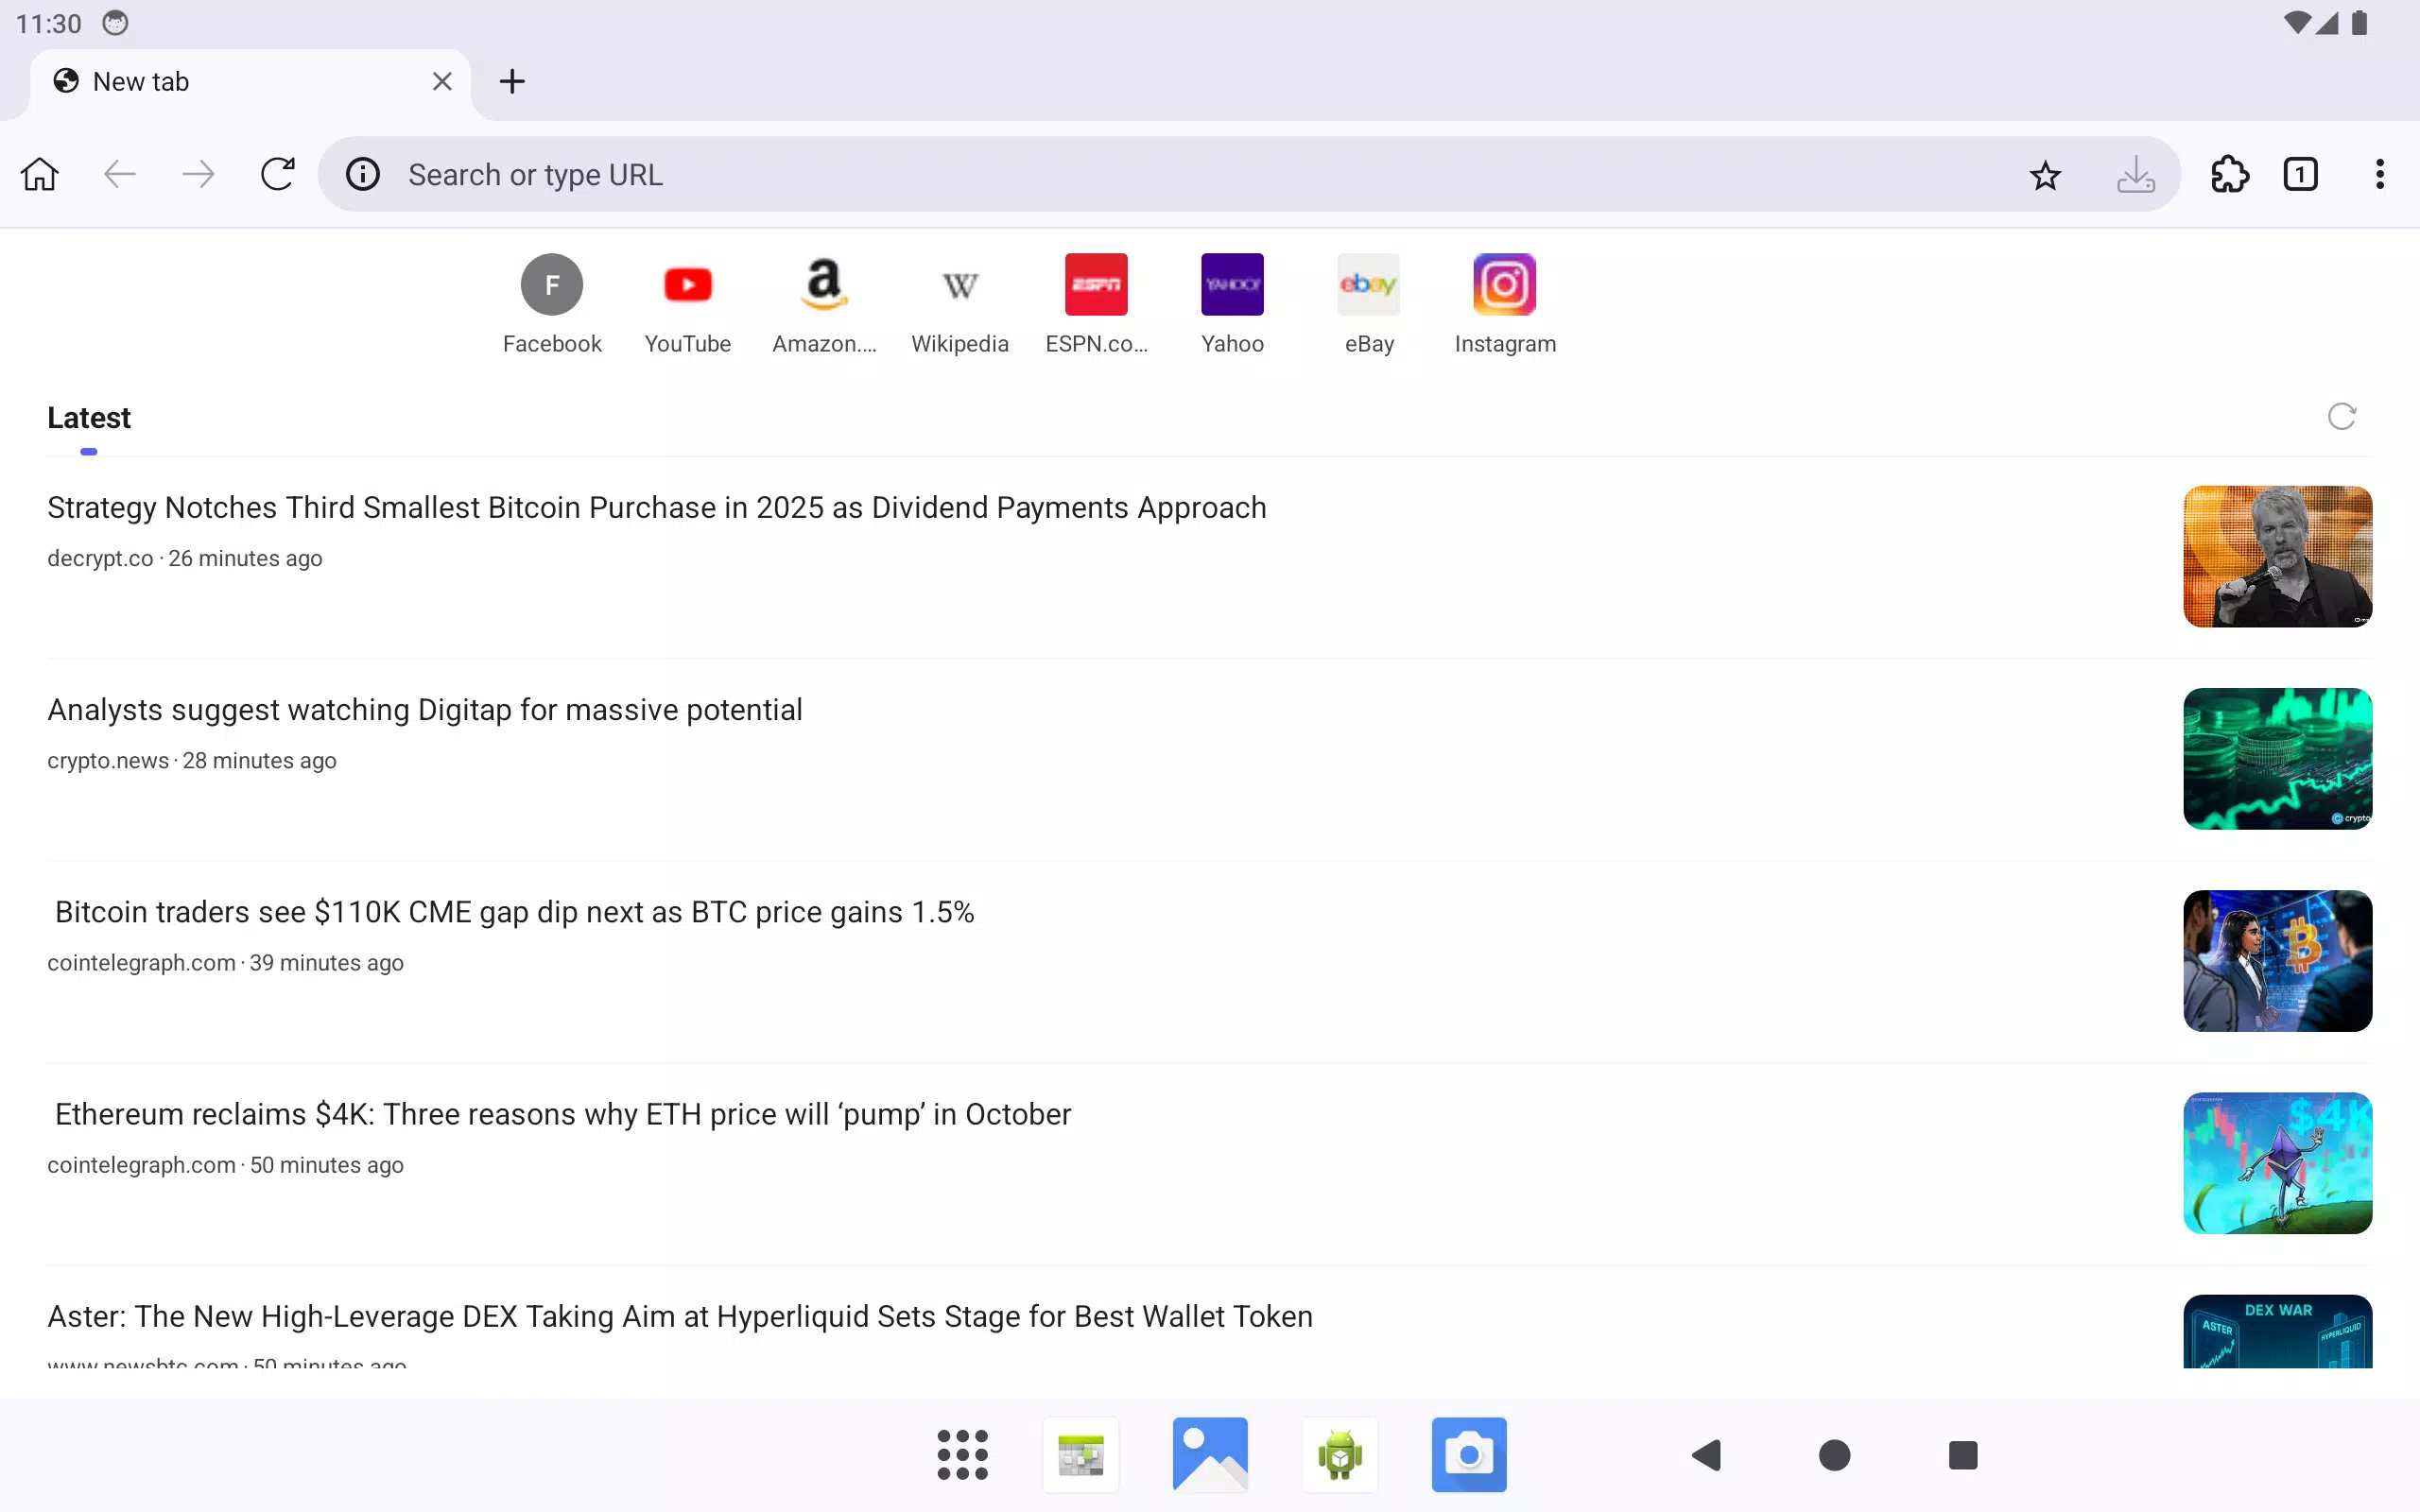
Task: Open the app drawer grid icon
Action: (962, 1455)
